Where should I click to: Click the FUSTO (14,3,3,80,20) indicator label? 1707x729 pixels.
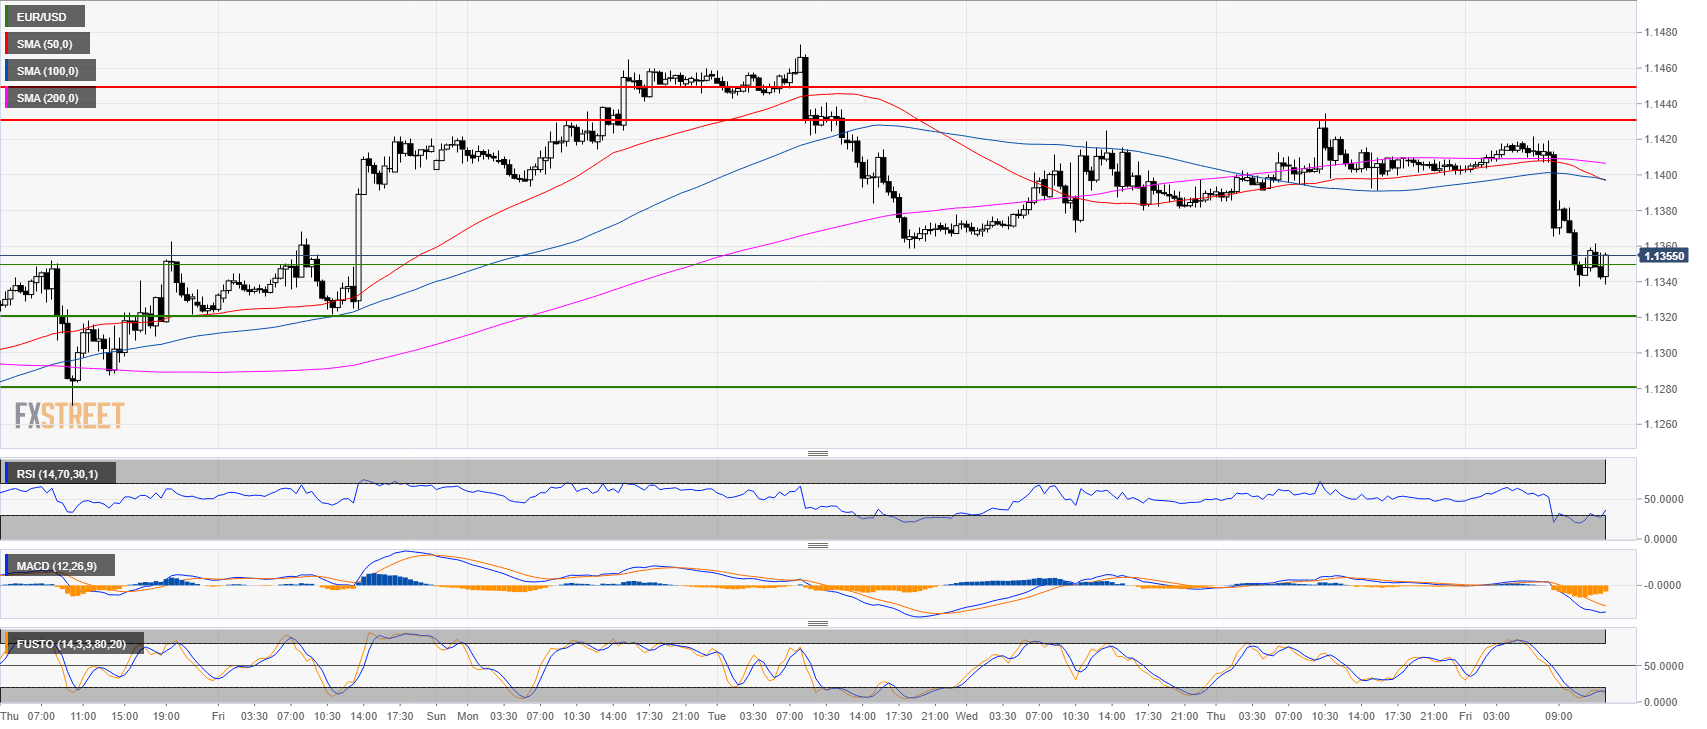pos(72,644)
